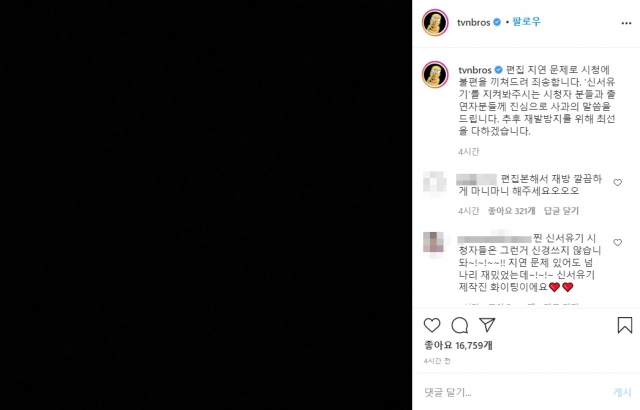Like the first comment with heart
640x410 pixels.
[618, 182]
